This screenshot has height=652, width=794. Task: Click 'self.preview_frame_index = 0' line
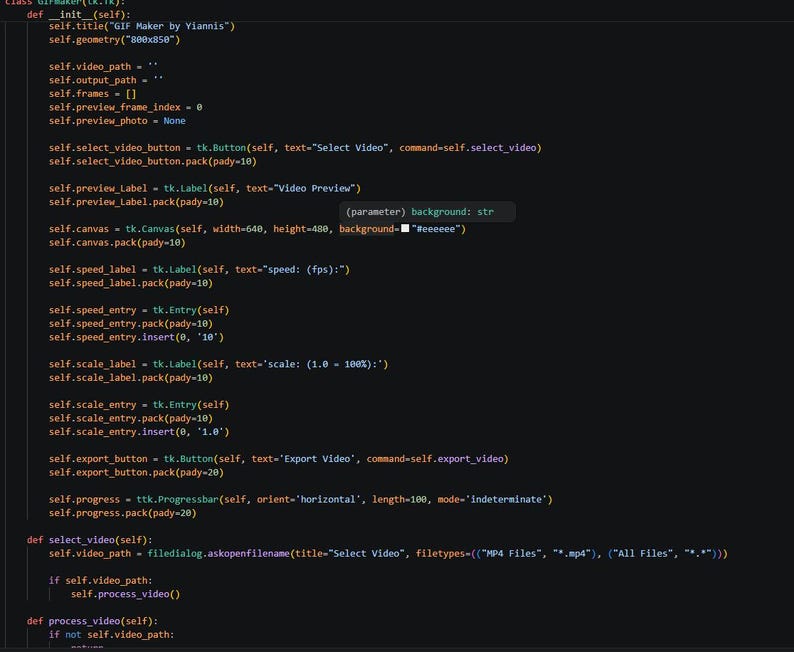coord(126,107)
